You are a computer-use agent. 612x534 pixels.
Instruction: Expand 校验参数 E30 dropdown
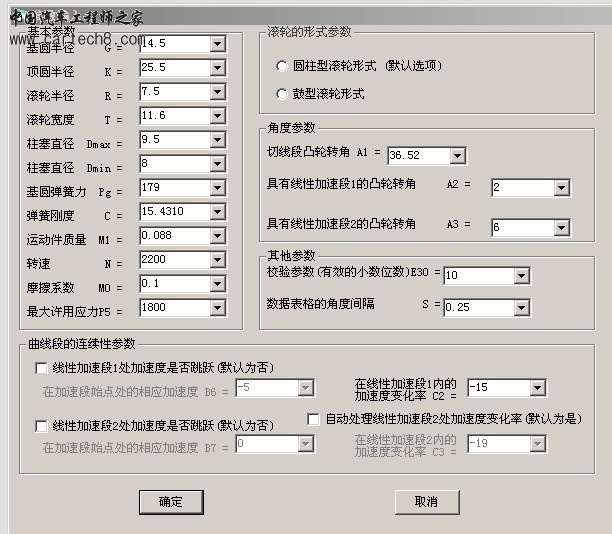point(521,275)
